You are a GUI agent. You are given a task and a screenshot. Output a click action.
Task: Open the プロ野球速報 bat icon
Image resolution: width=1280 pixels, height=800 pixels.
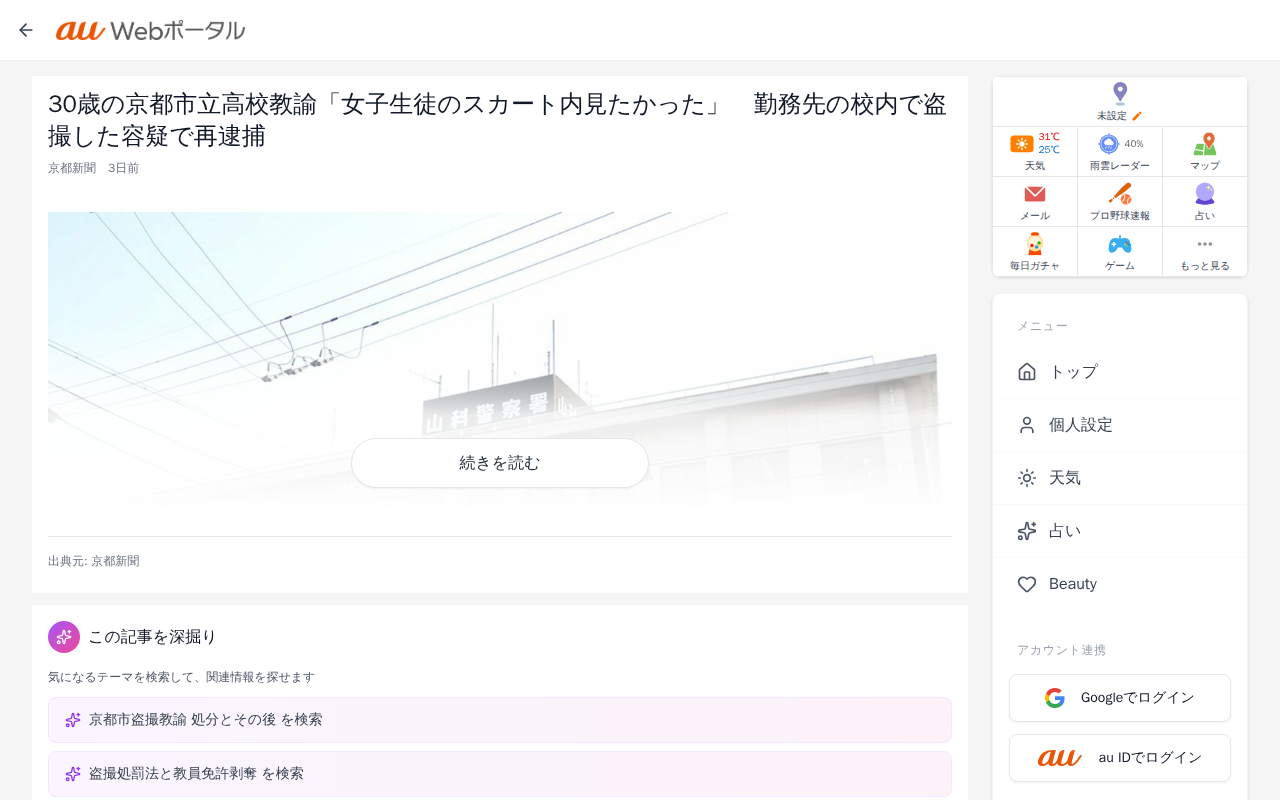1120,194
